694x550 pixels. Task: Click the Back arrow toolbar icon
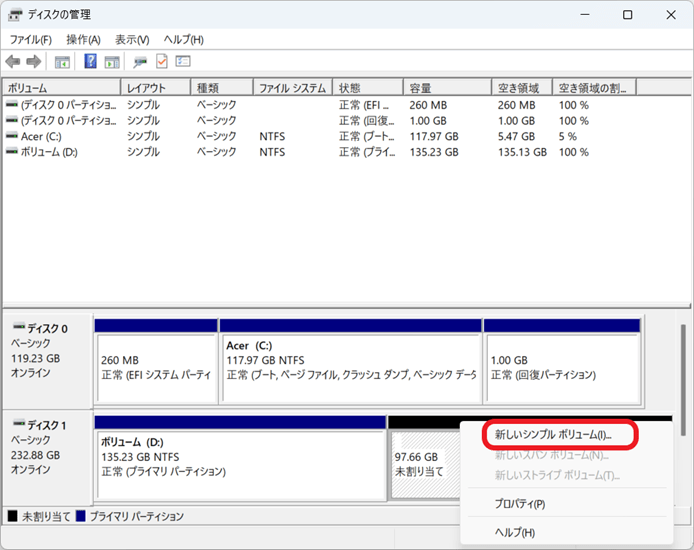[13, 62]
